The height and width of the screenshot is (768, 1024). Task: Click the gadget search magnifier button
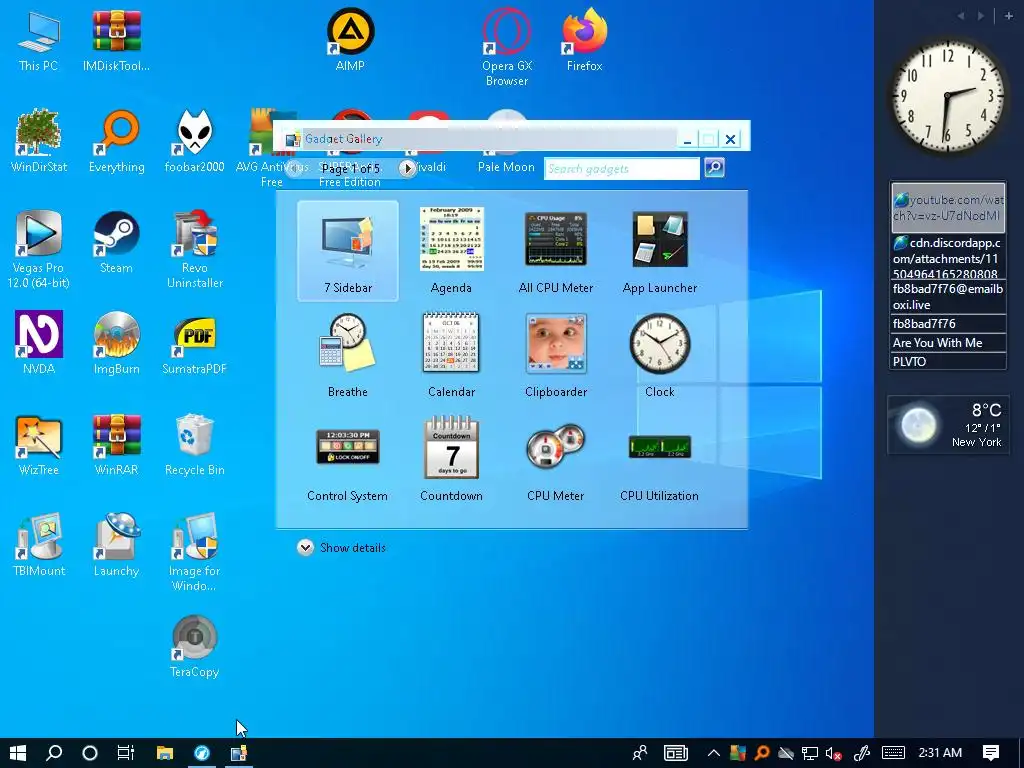click(x=714, y=168)
